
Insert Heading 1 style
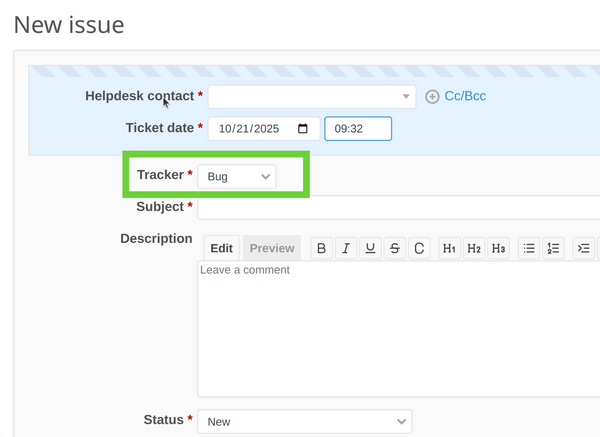coord(450,248)
